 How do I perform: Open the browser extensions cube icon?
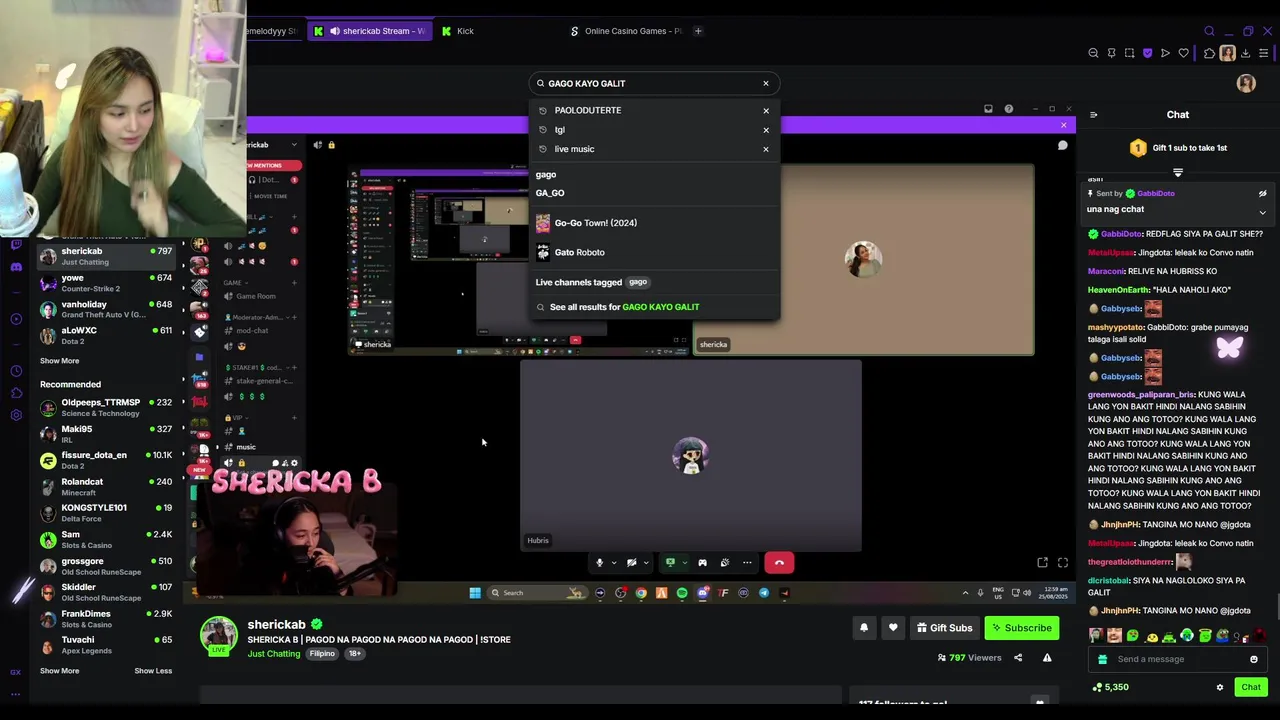[1209, 53]
